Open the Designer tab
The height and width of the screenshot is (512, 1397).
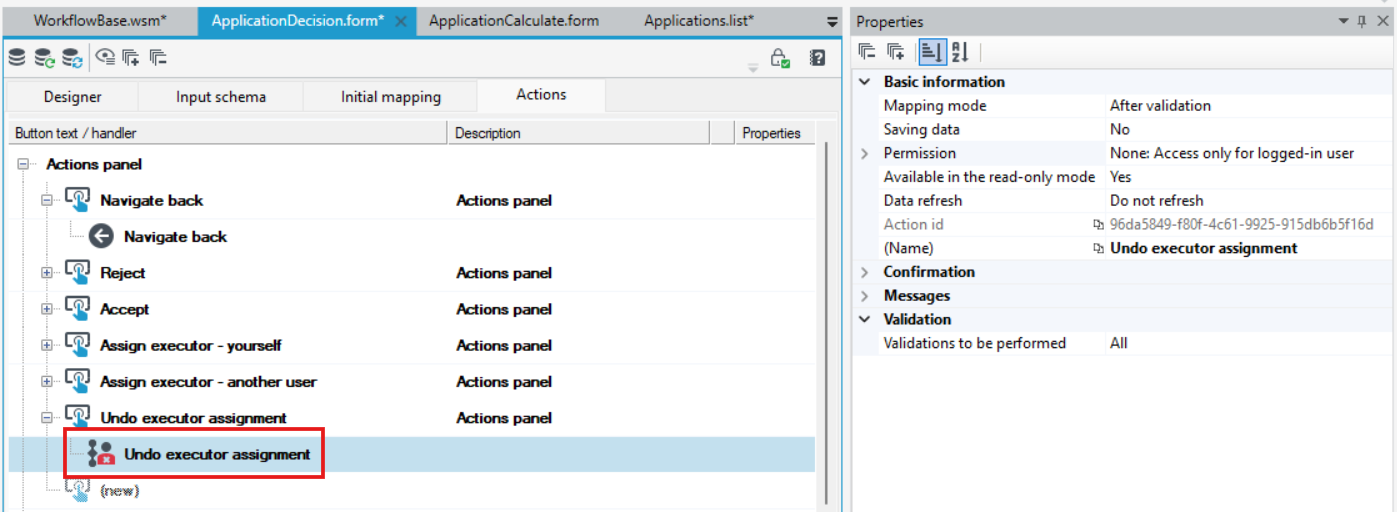tap(72, 96)
